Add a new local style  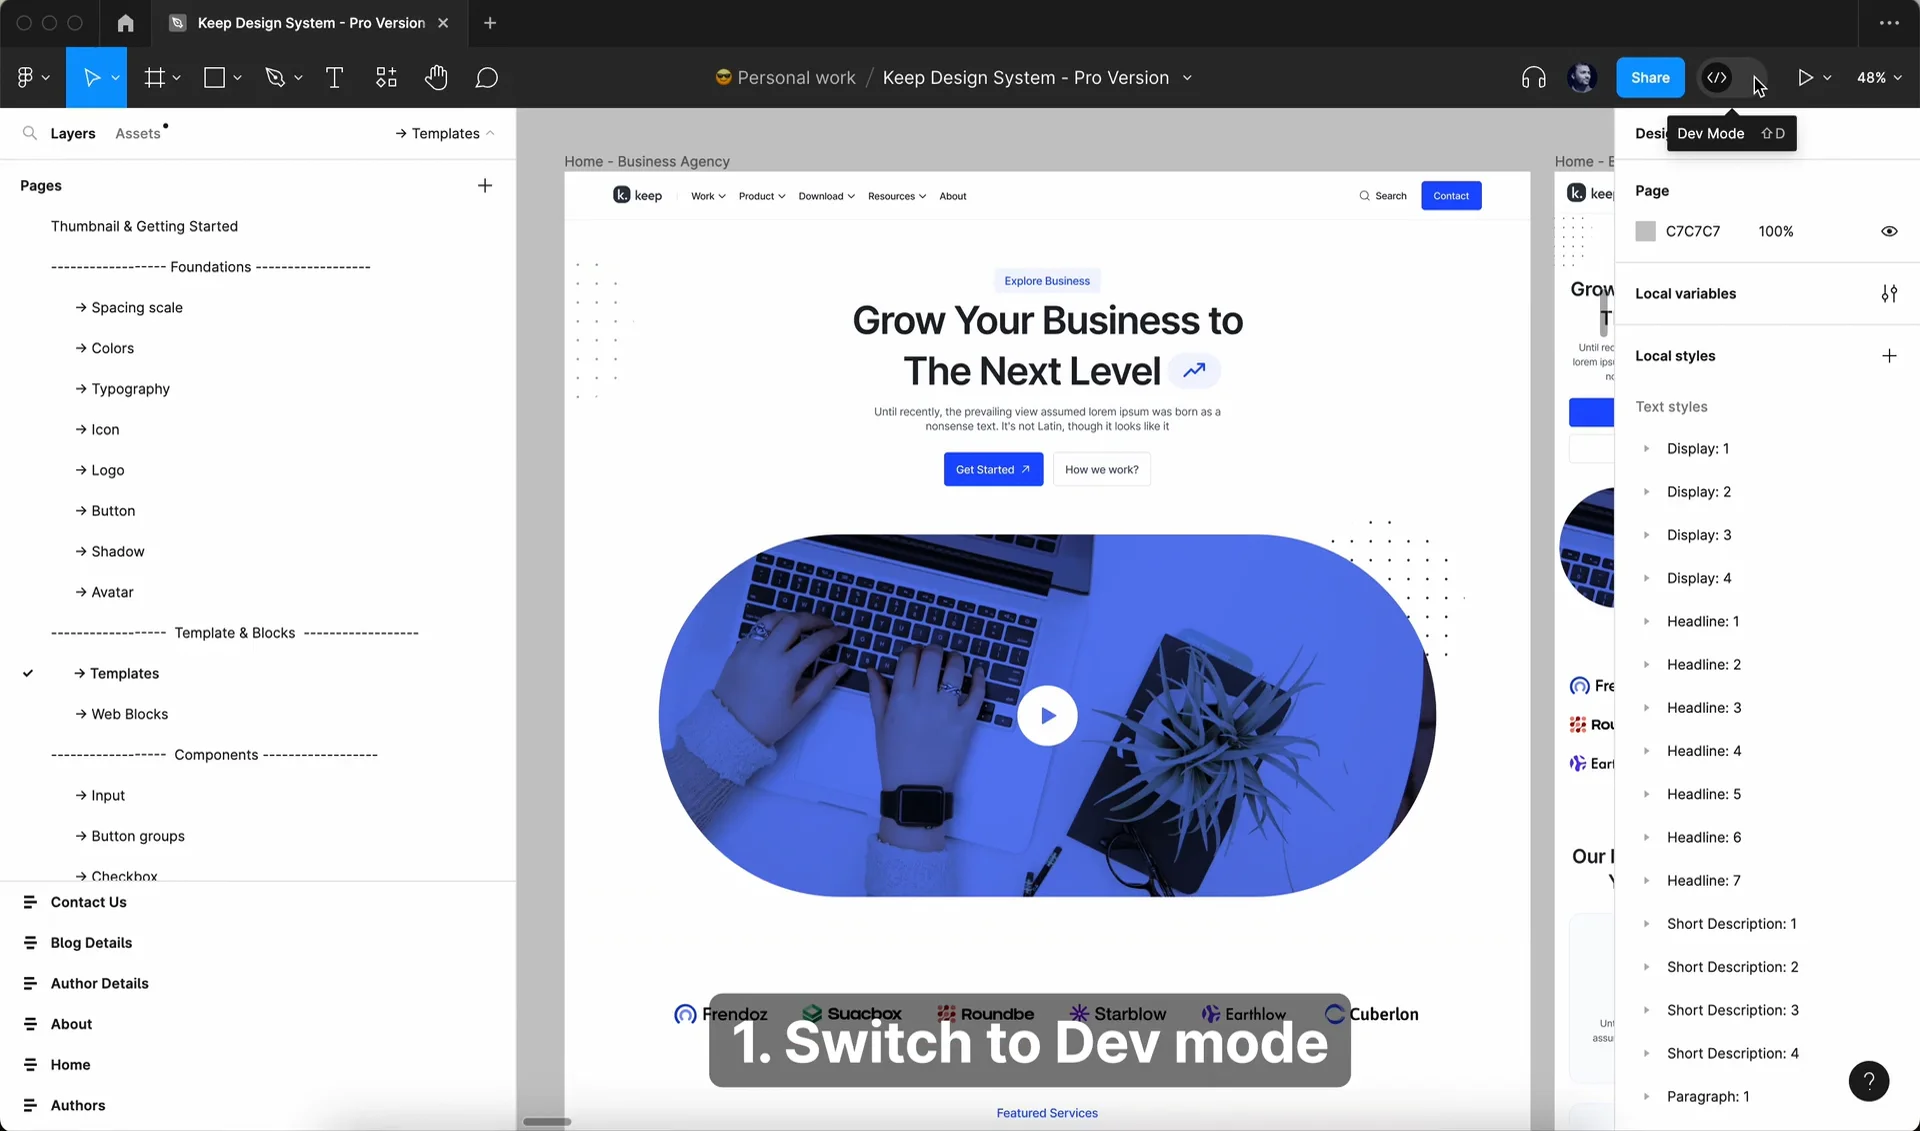pyautogui.click(x=1889, y=356)
